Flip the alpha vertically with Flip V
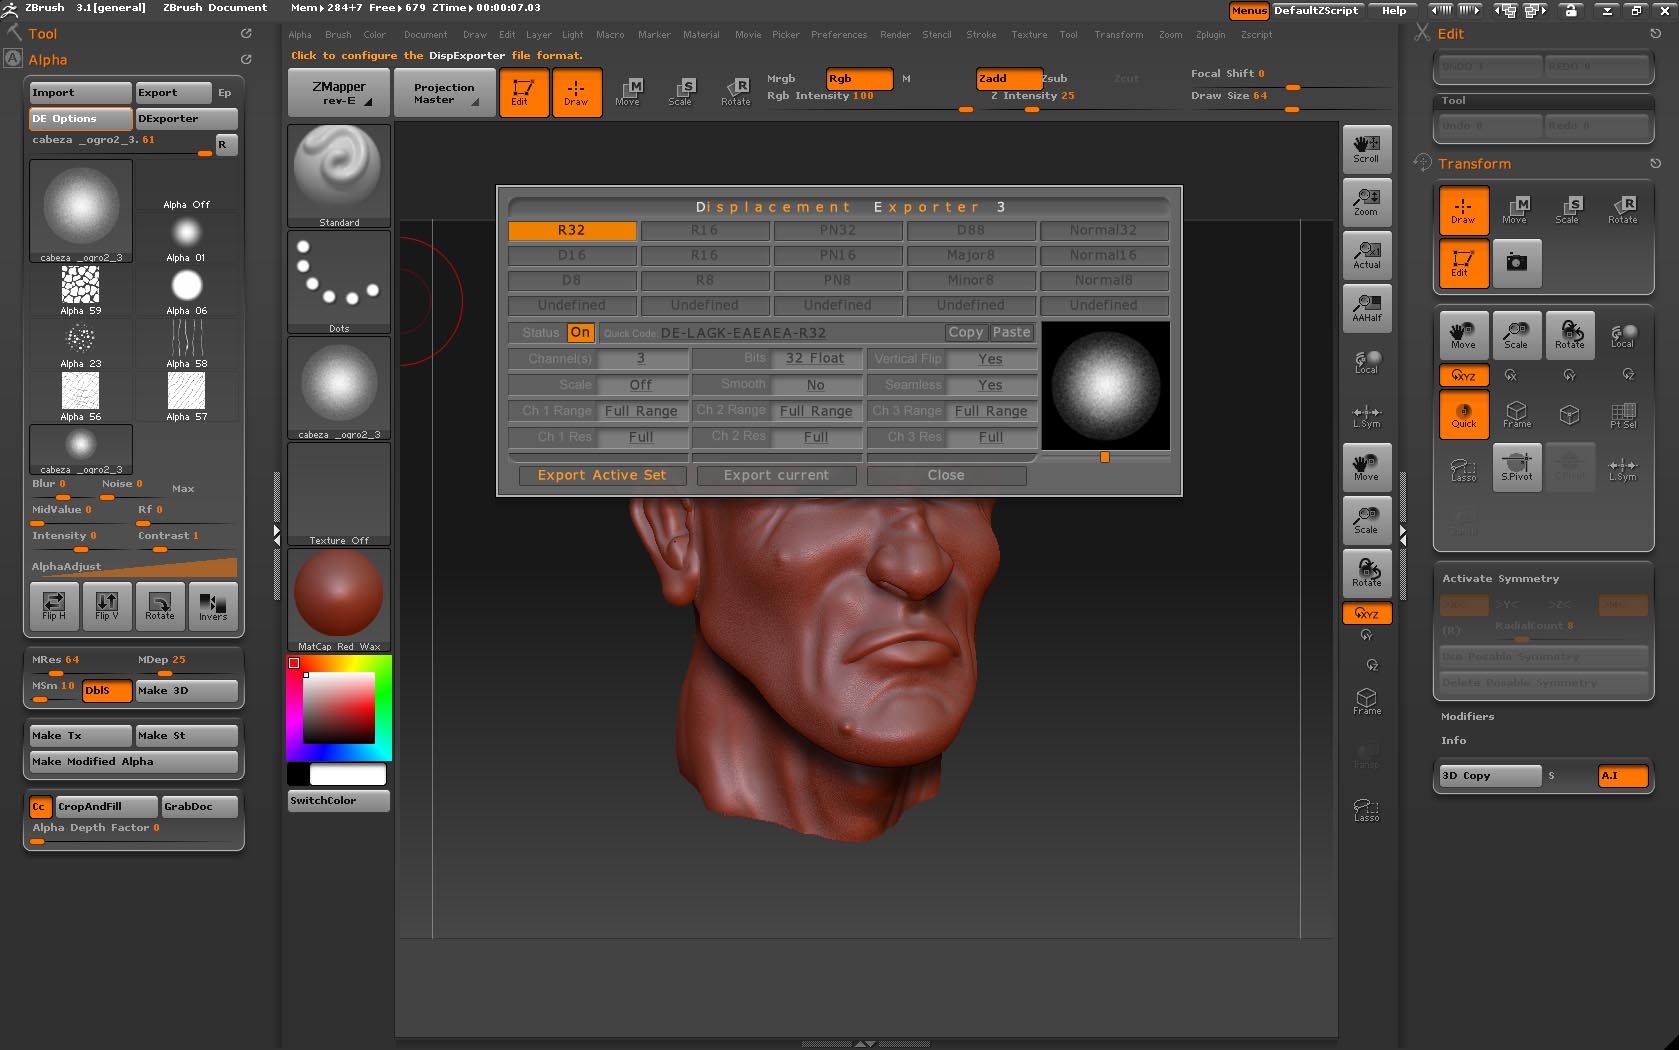The height and width of the screenshot is (1050, 1679). (107, 606)
